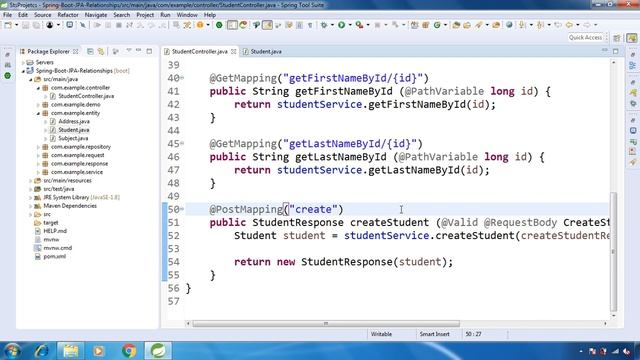The image size is (640, 360).
Task: Click the editor horizontal scrollbar thumb
Action: pyautogui.click(x=326, y=324)
